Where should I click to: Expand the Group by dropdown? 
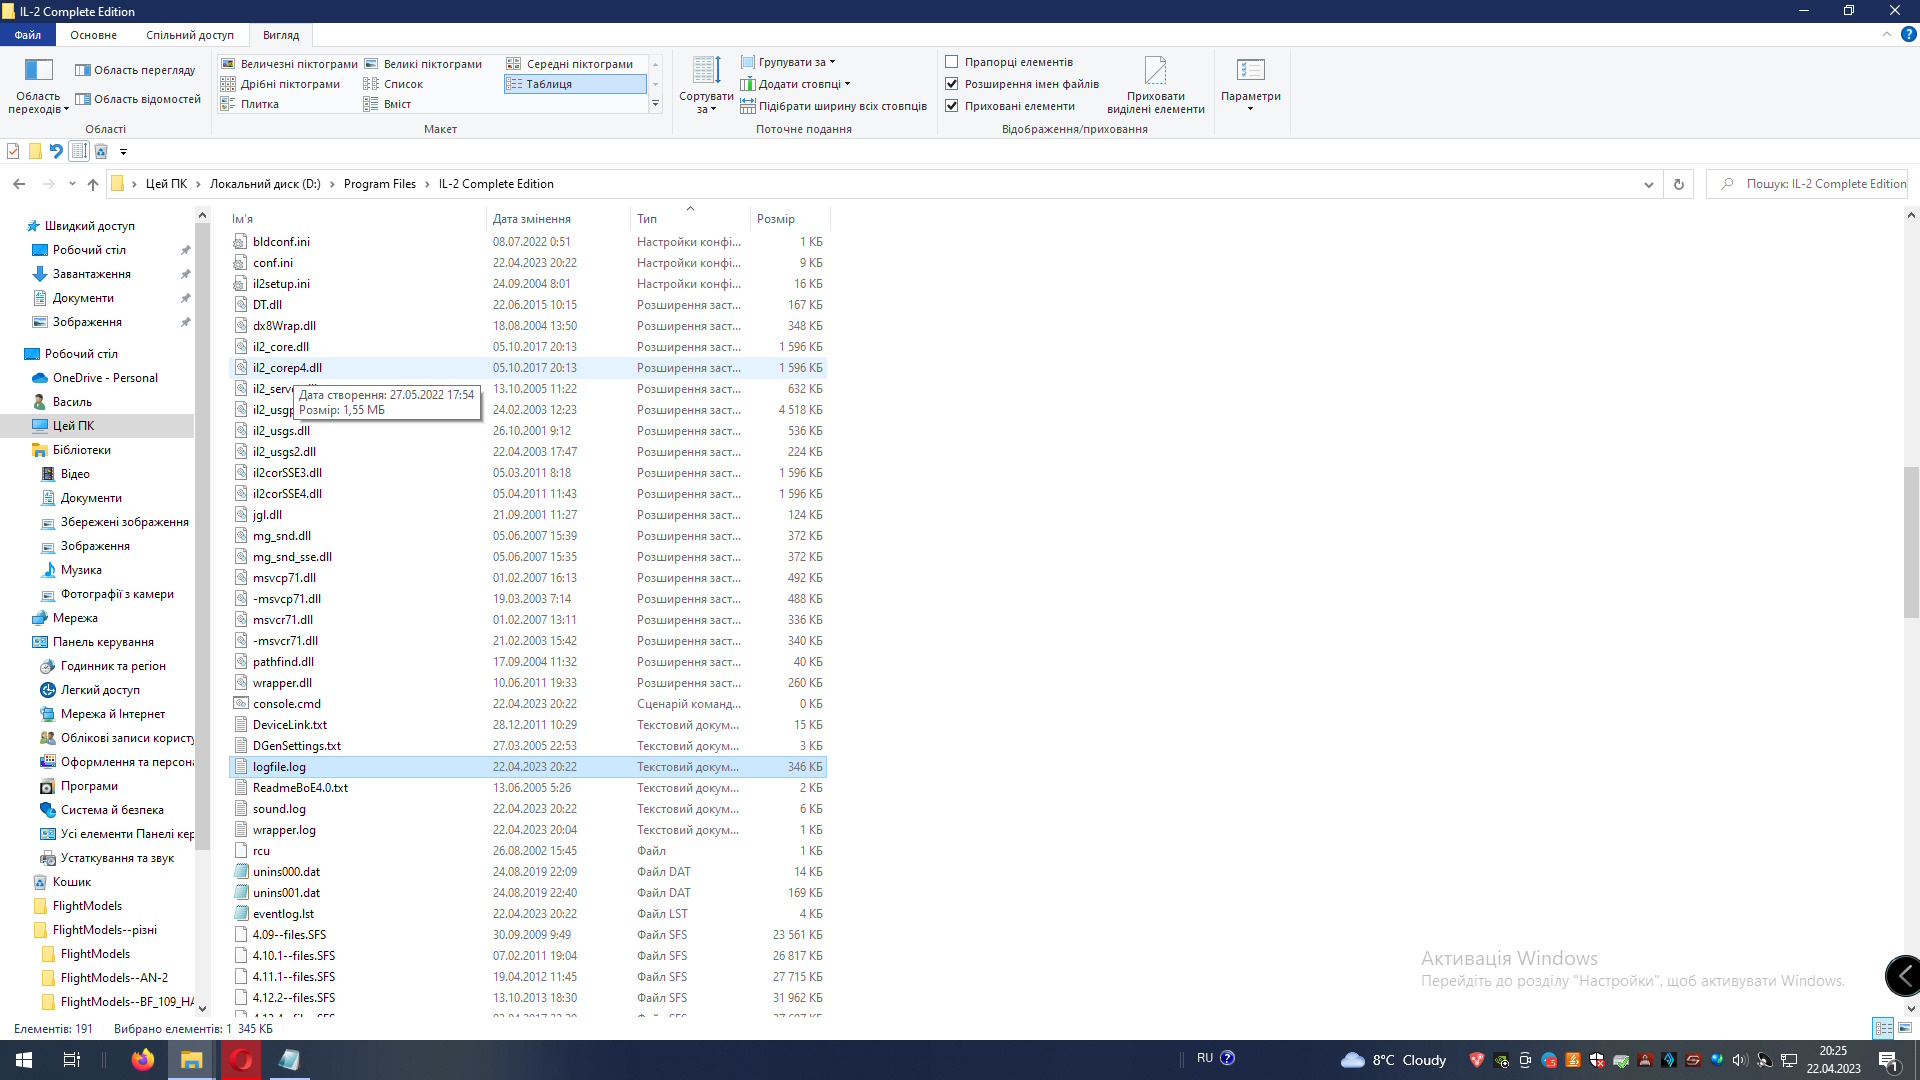[789, 62]
